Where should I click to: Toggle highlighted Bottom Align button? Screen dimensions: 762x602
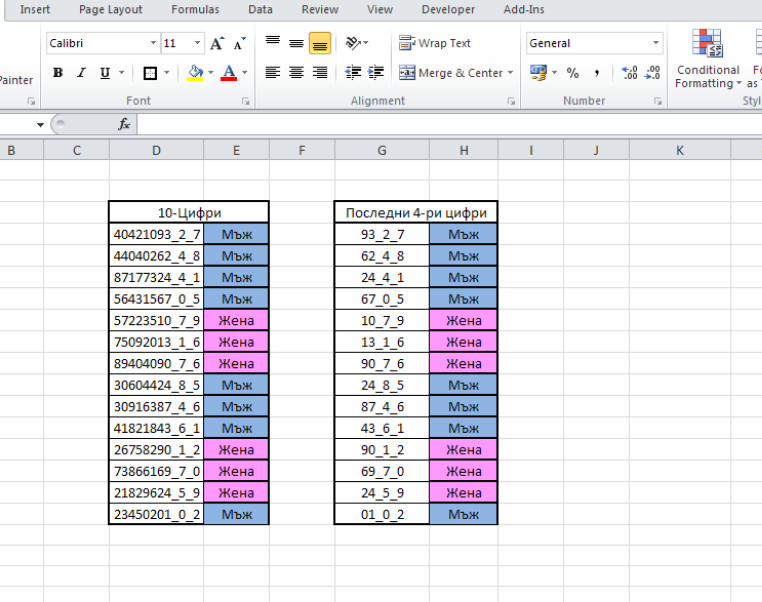coord(320,43)
